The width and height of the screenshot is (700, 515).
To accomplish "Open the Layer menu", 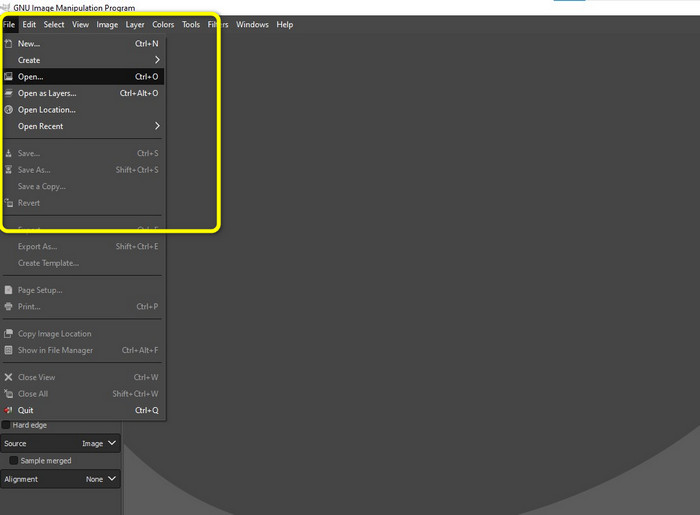I will [135, 25].
